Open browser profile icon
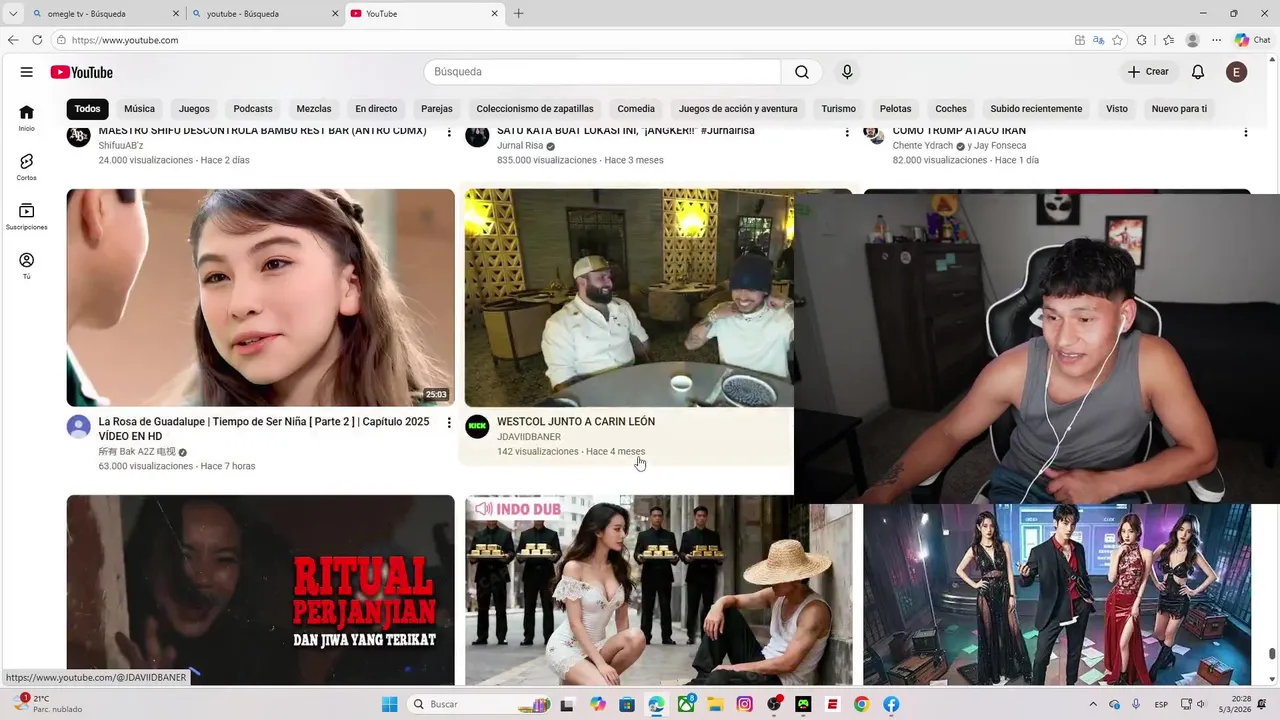Image resolution: width=1280 pixels, height=720 pixels. [1192, 40]
